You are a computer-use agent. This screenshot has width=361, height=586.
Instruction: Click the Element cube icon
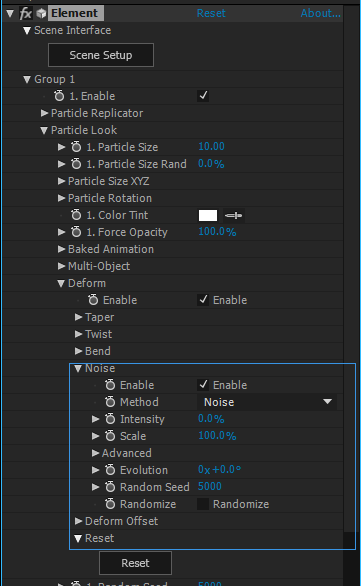point(41,13)
